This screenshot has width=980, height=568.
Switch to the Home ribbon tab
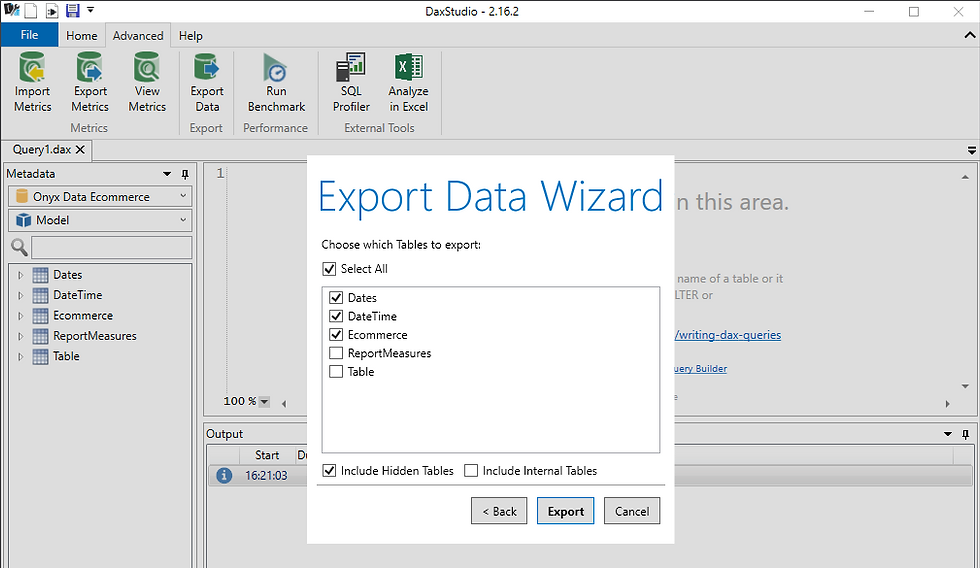coord(82,36)
